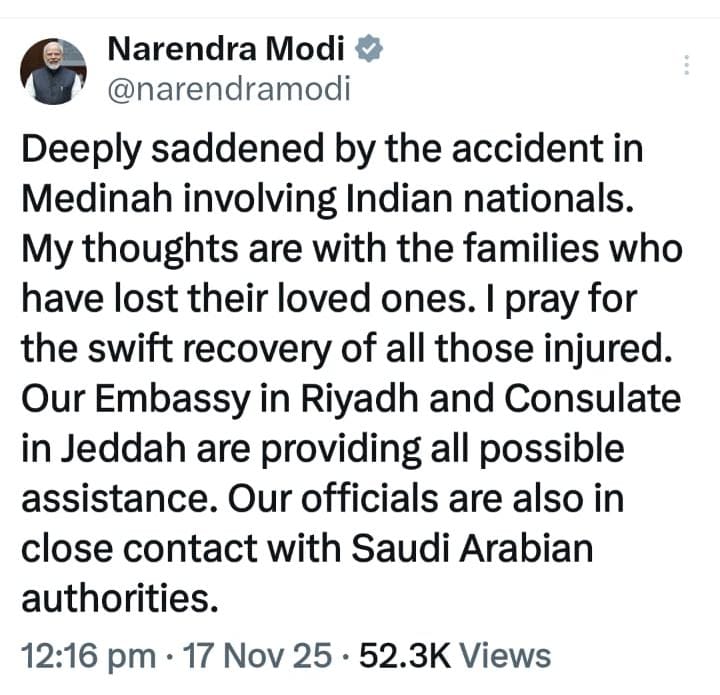Open the three-dot more options menu
720x695 pixels.
coord(685,66)
